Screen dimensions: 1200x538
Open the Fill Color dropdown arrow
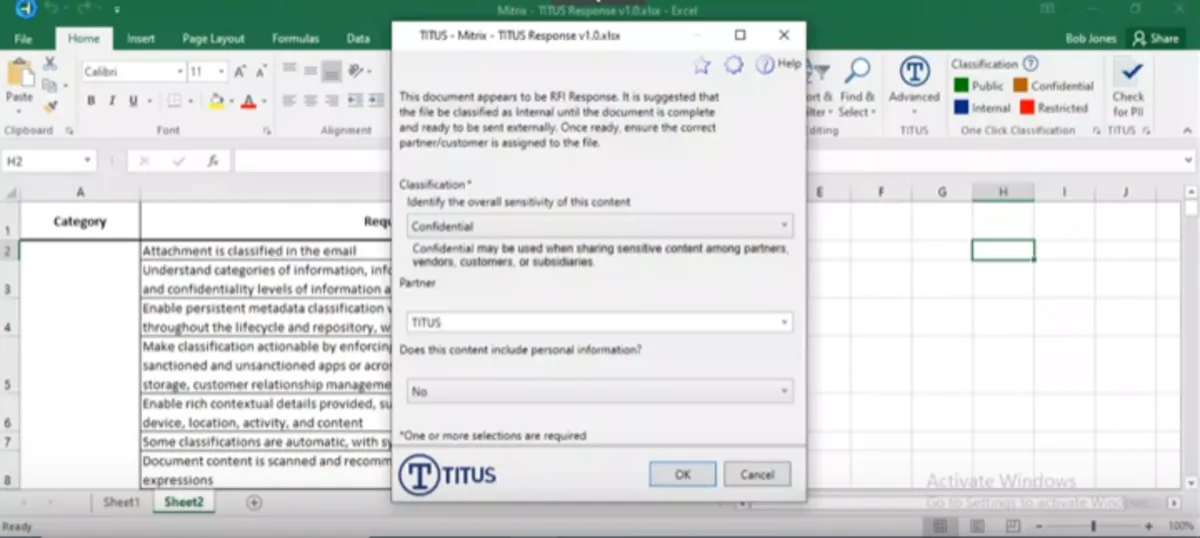pos(230,102)
